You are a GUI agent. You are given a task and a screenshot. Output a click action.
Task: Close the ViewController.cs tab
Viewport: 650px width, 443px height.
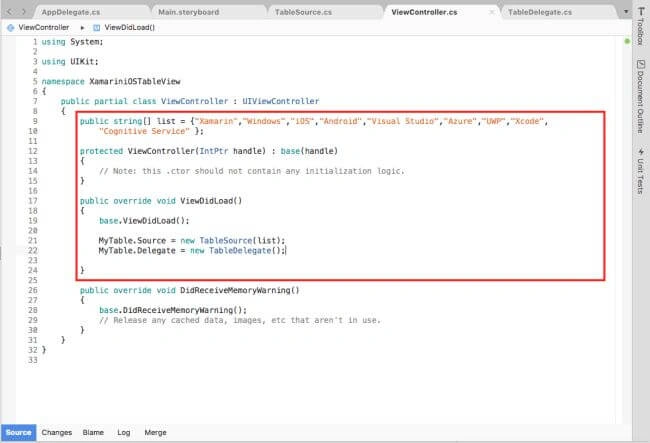click(492, 12)
